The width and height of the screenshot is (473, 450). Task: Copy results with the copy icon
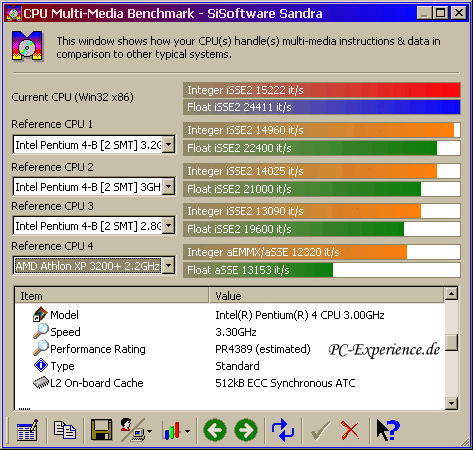(x=65, y=430)
